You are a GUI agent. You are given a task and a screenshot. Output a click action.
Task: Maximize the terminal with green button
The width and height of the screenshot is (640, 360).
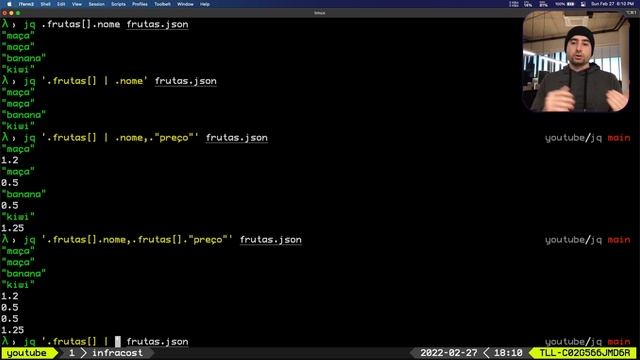pos(18,13)
